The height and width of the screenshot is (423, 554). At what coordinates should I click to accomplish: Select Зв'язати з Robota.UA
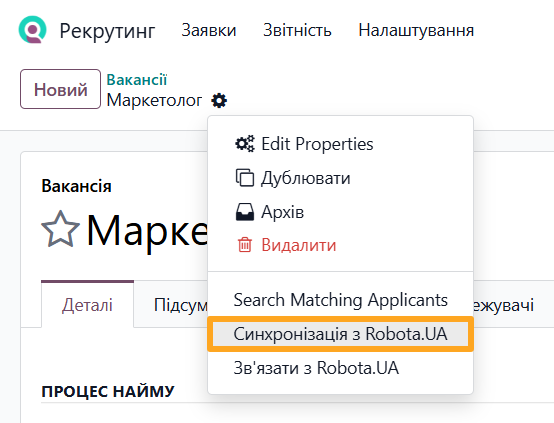click(x=340, y=368)
